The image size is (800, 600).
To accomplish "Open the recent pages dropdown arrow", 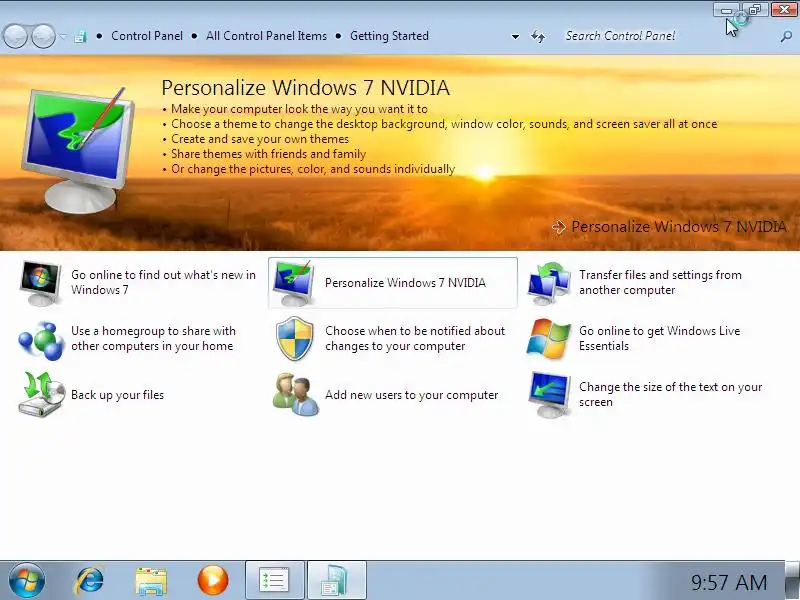I will [63, 36].
